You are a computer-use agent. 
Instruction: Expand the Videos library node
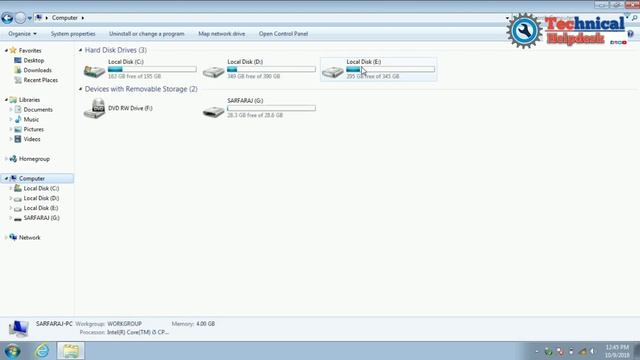[11, 139]
